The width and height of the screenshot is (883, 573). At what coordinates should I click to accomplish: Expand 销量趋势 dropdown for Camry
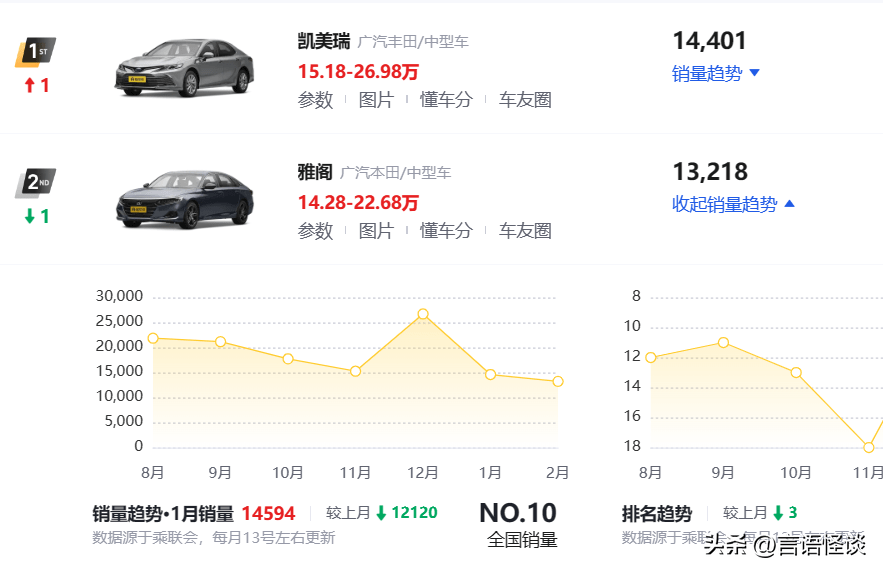[x=716, y=73]
